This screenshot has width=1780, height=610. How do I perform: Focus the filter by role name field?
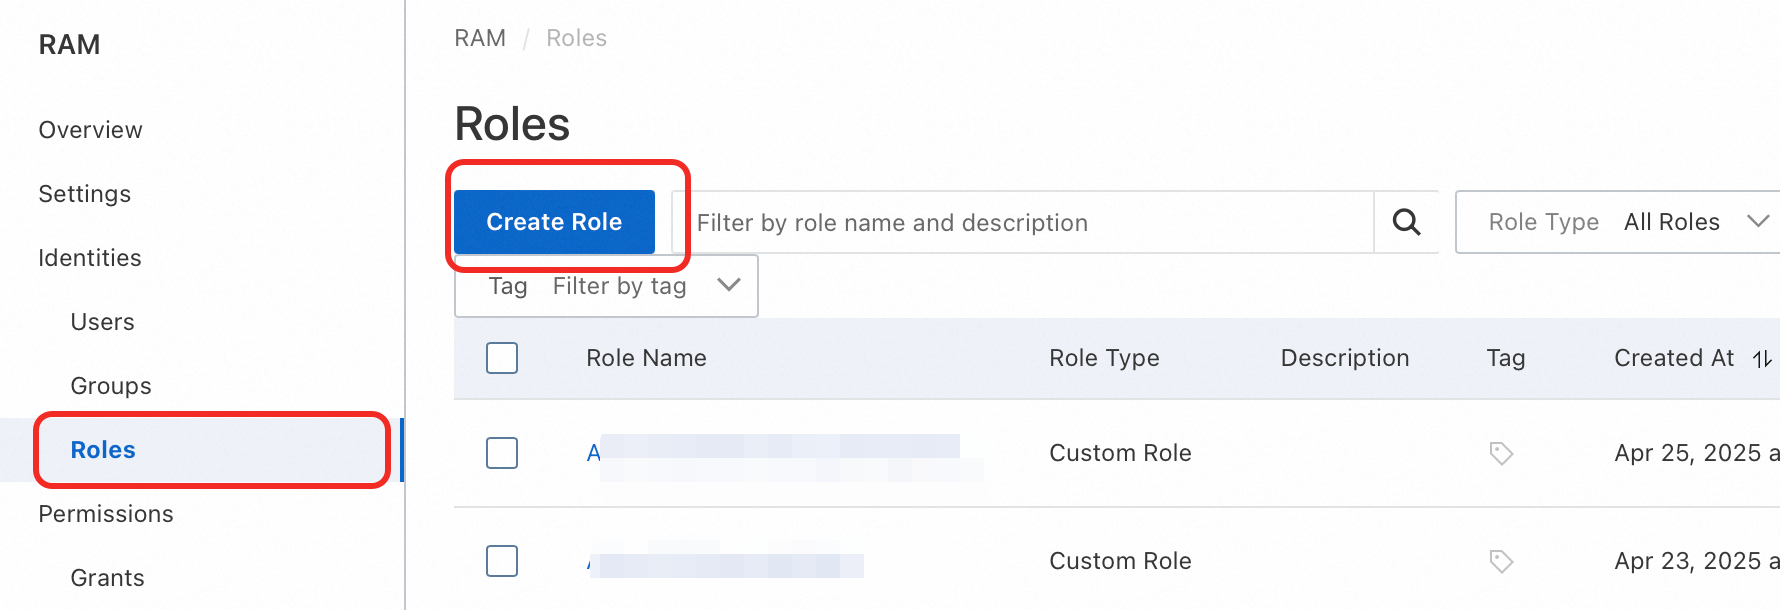click(1020, 223)
